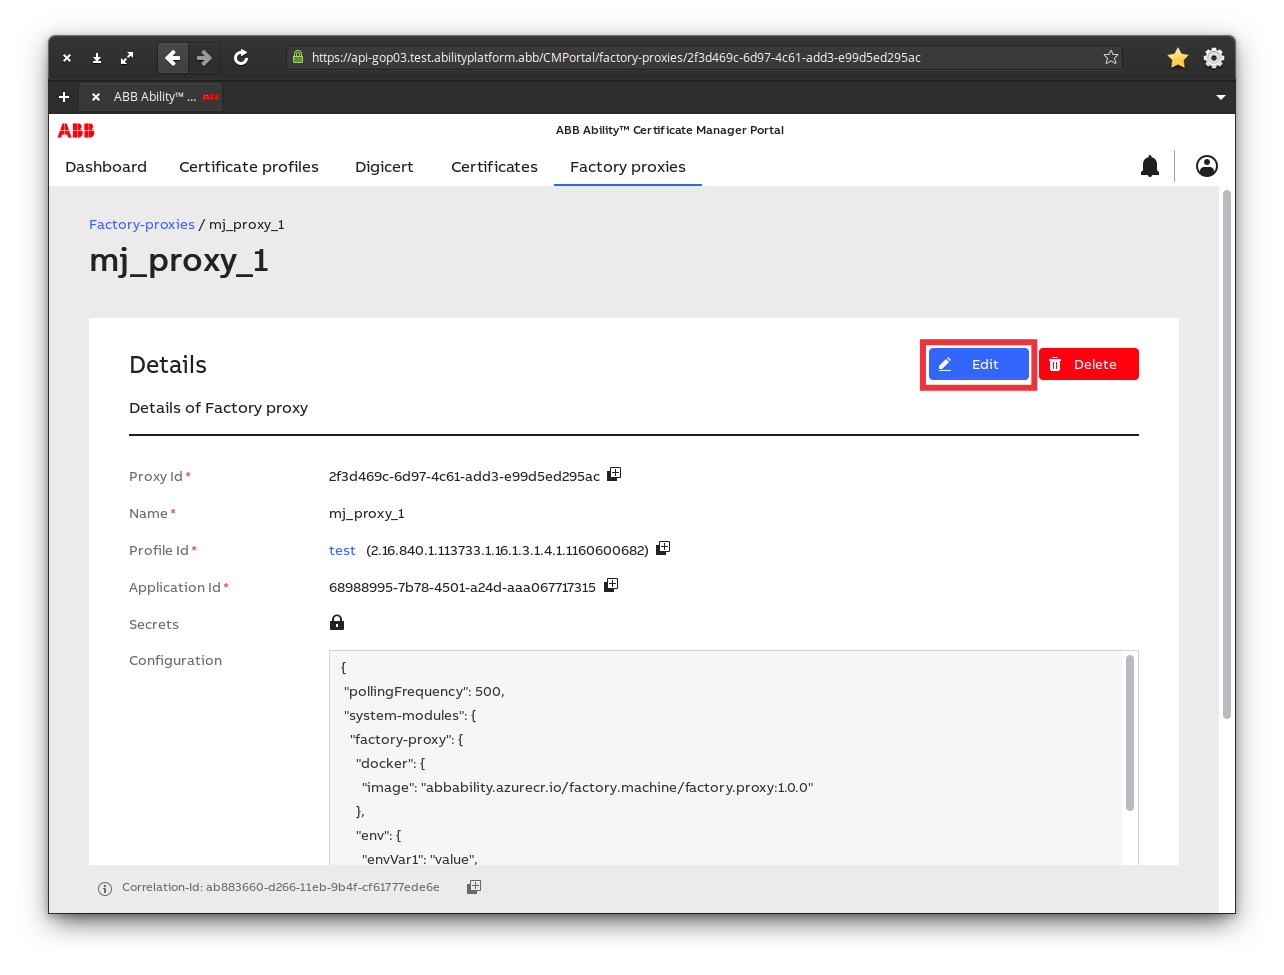Screen dimensions: 1284x975
Task: Click inside the Configuration JSON text area
Action: tap(726, 758)
